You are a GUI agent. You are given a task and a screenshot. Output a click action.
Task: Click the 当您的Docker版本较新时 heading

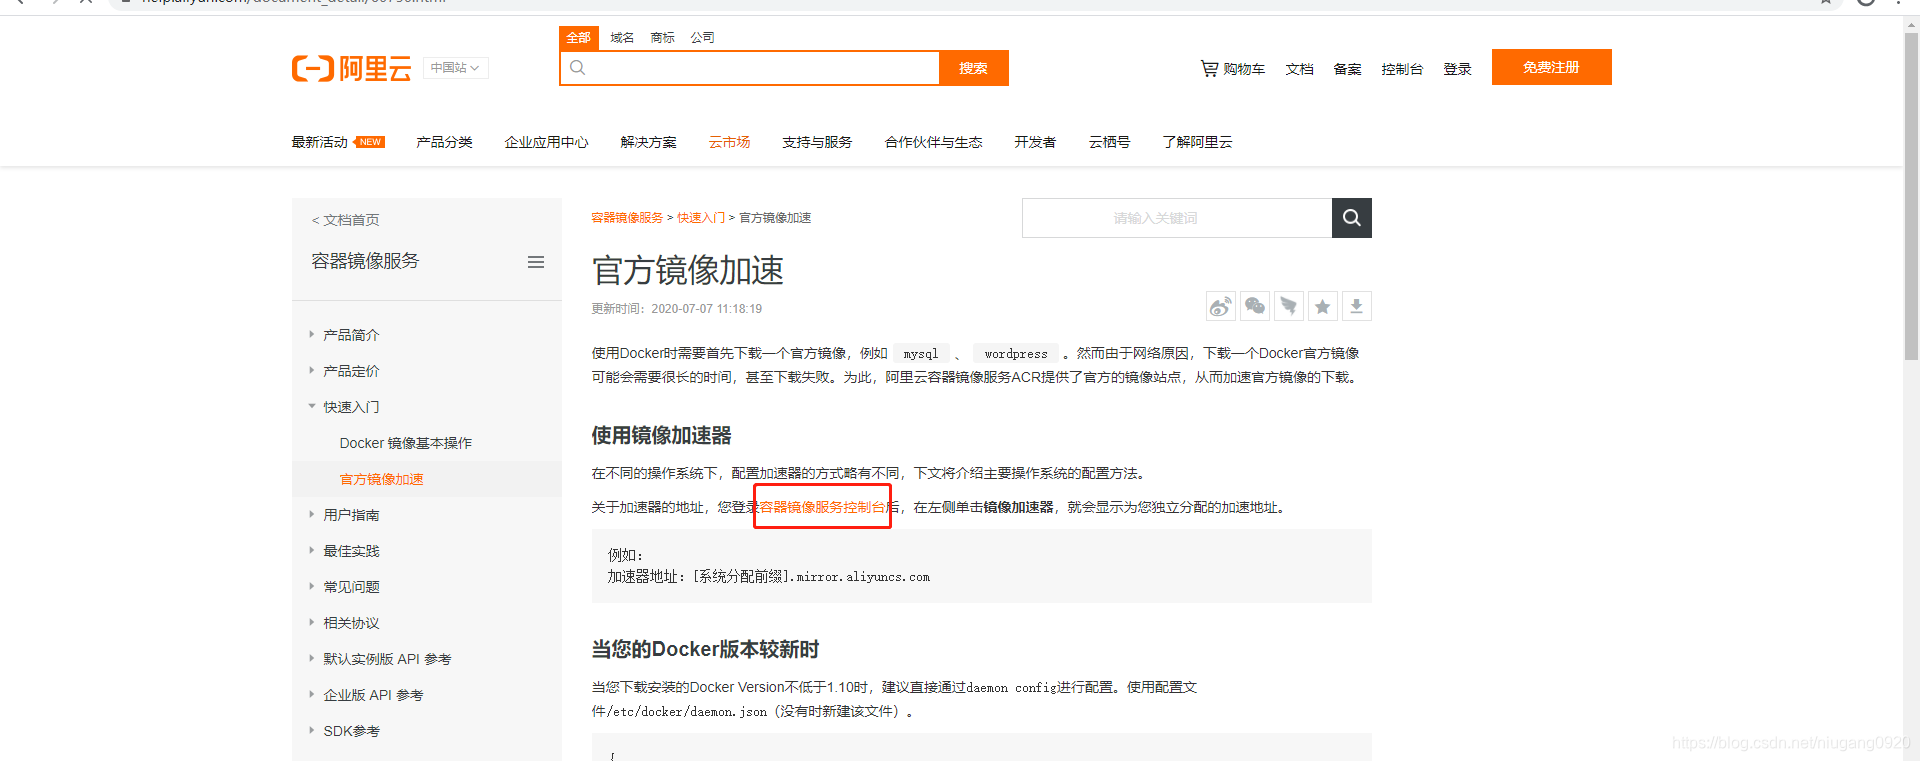click(705, 649)
